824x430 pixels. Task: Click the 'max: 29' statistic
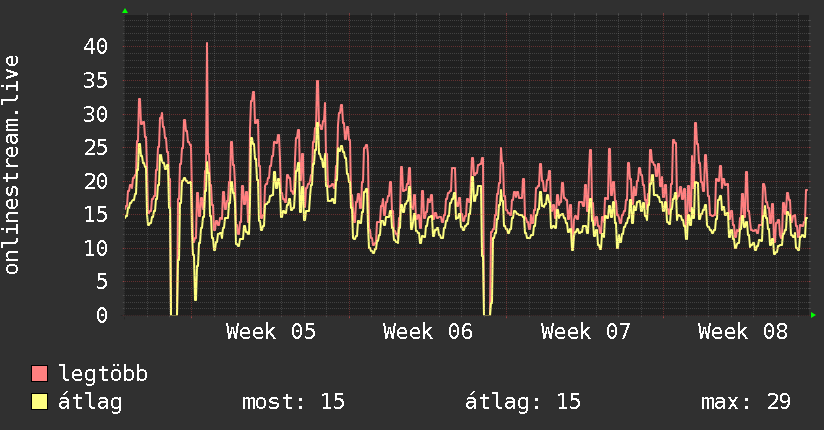(x=746, y=402)
